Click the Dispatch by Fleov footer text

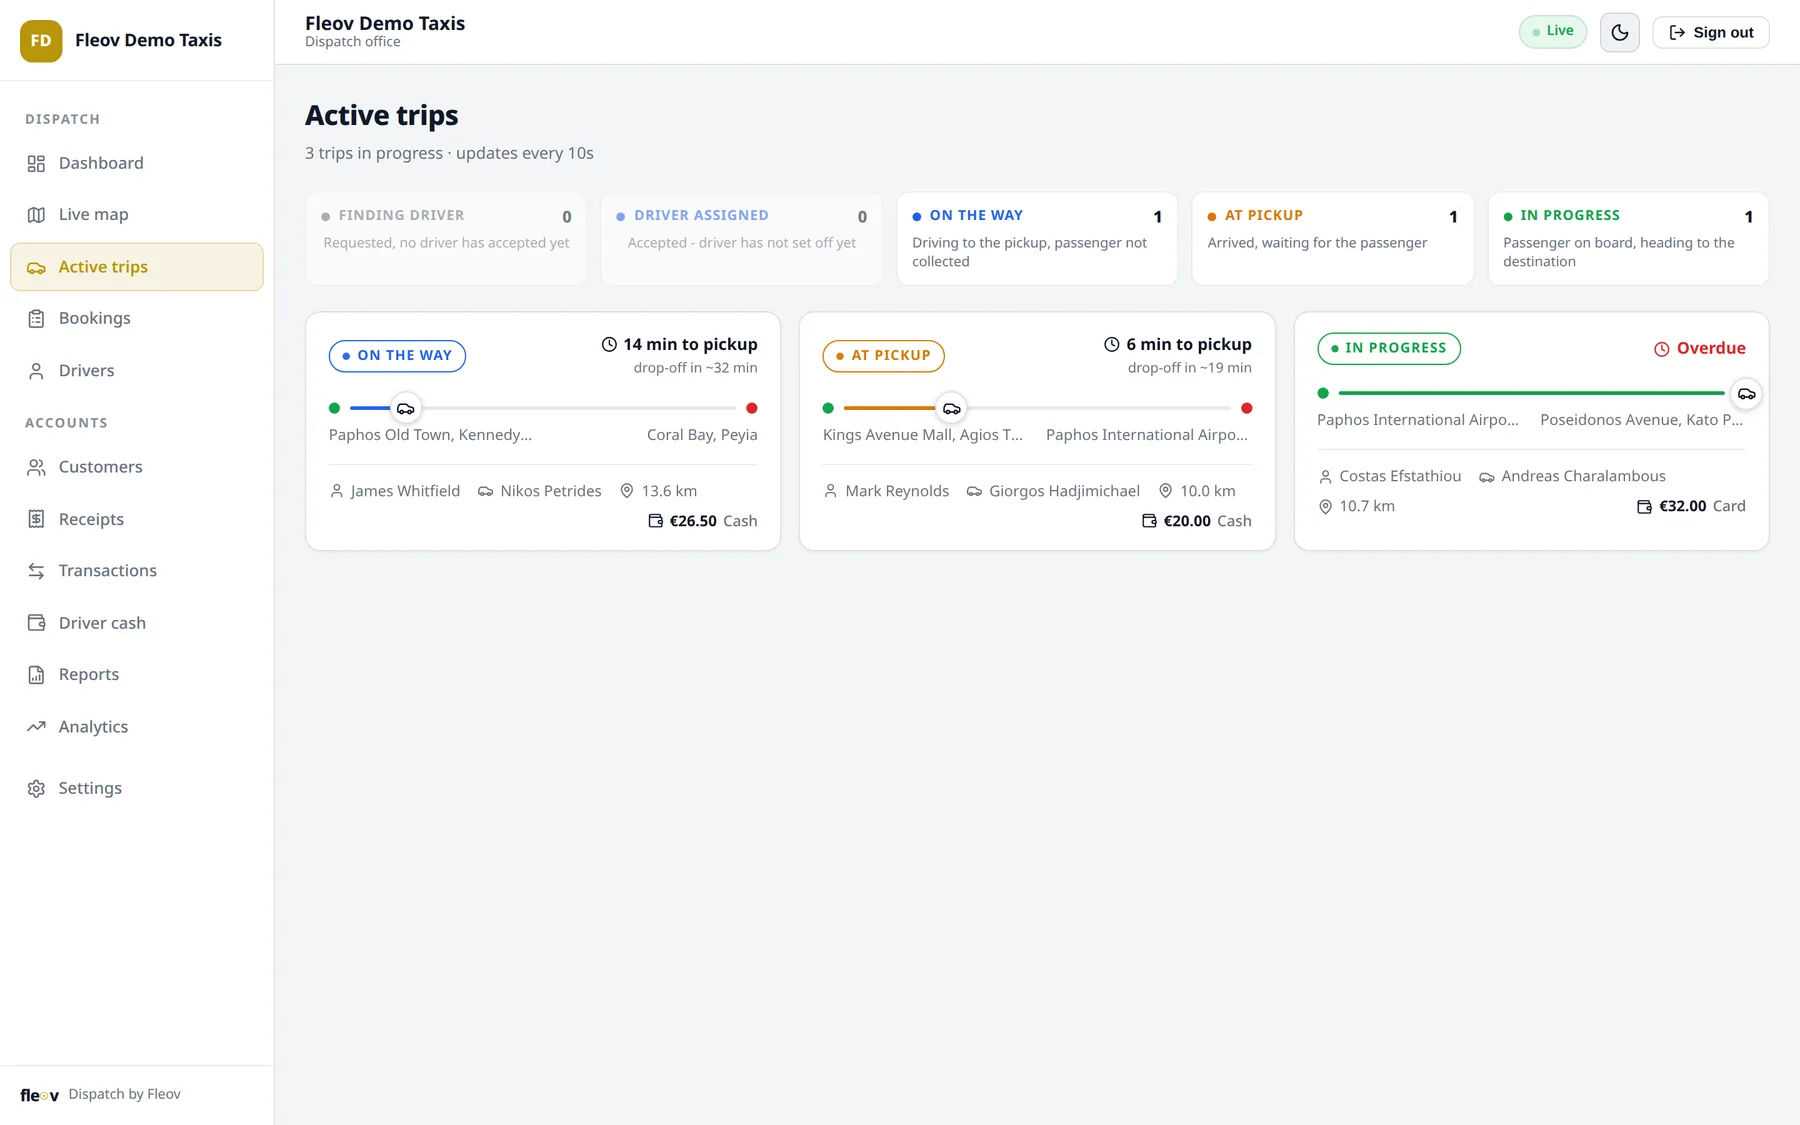pyautogui.click(x=125, y=1094)
